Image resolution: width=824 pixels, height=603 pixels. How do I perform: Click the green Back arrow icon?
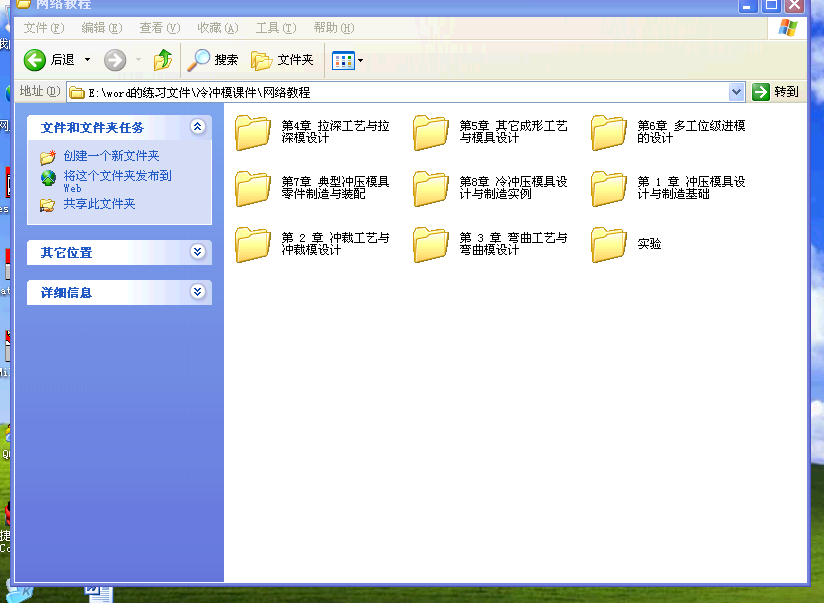point(35,60)
